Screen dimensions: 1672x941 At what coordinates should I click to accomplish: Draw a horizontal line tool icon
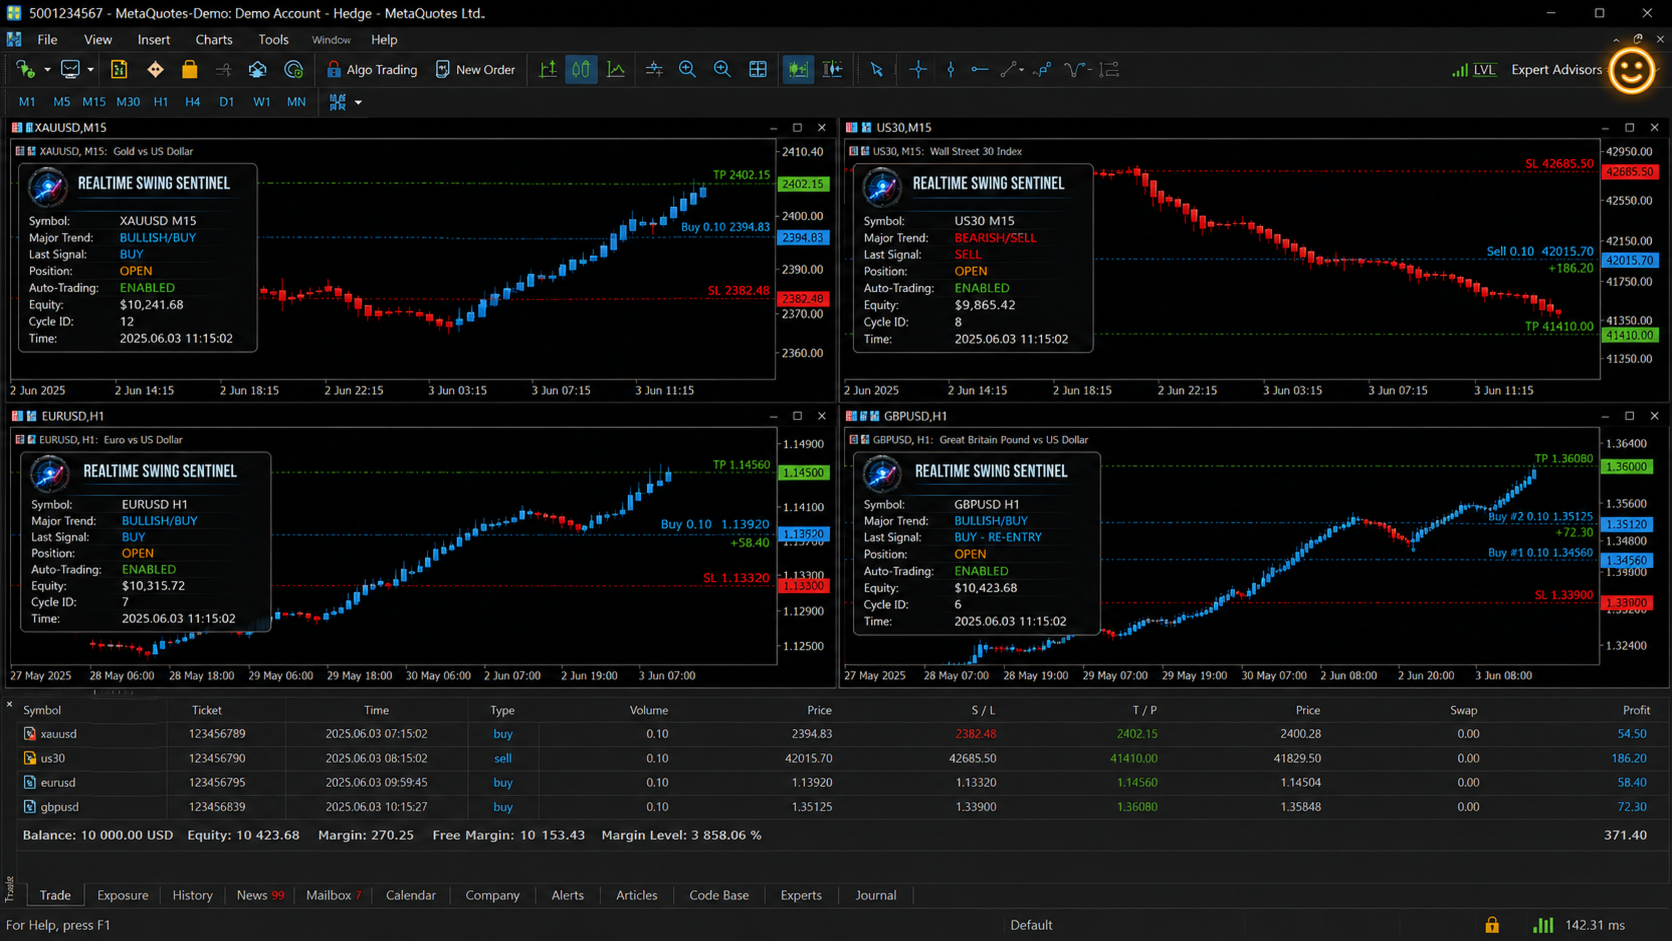(x=980, y=69)
